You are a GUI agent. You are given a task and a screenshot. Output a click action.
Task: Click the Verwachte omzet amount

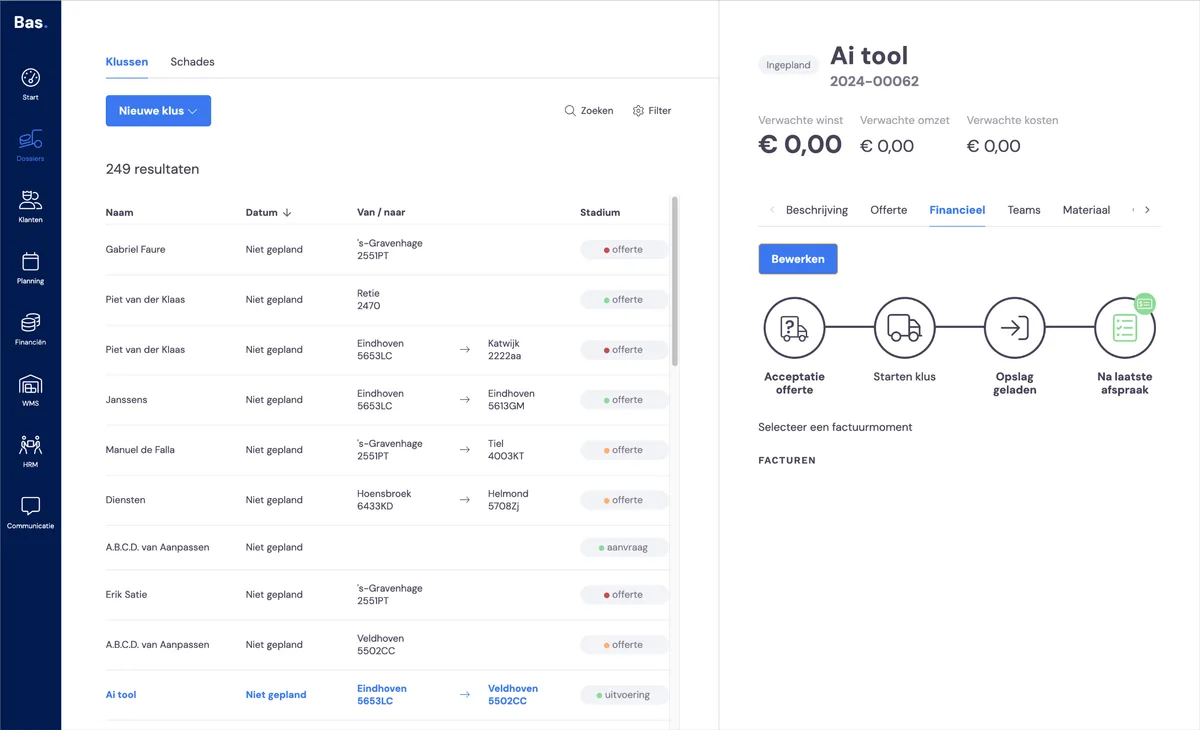coord(887,146)
